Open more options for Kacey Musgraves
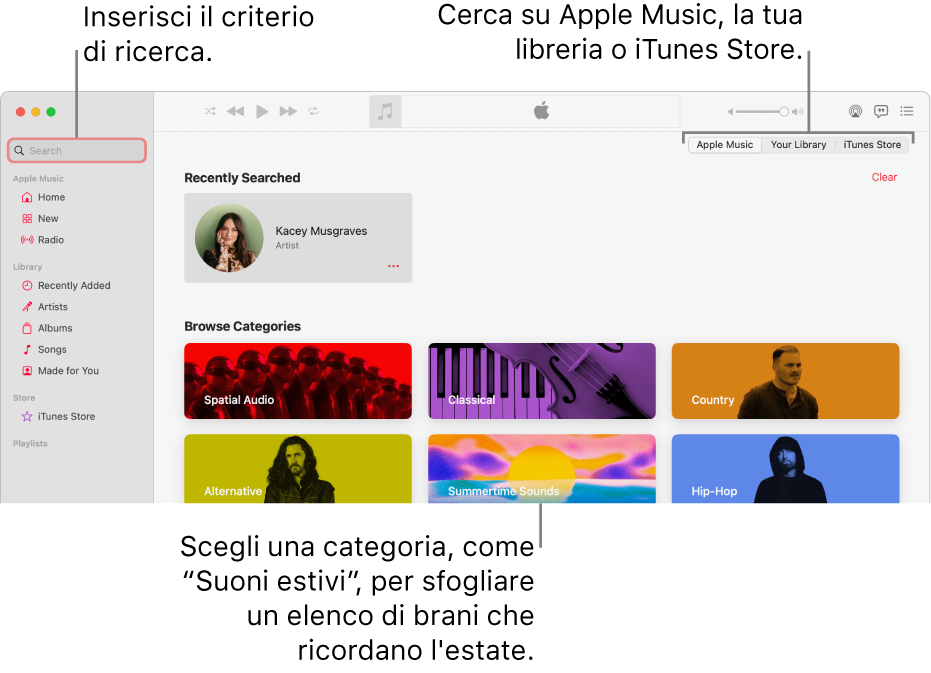Viewport: 931px width, 673px height. (x=393, y=266)
